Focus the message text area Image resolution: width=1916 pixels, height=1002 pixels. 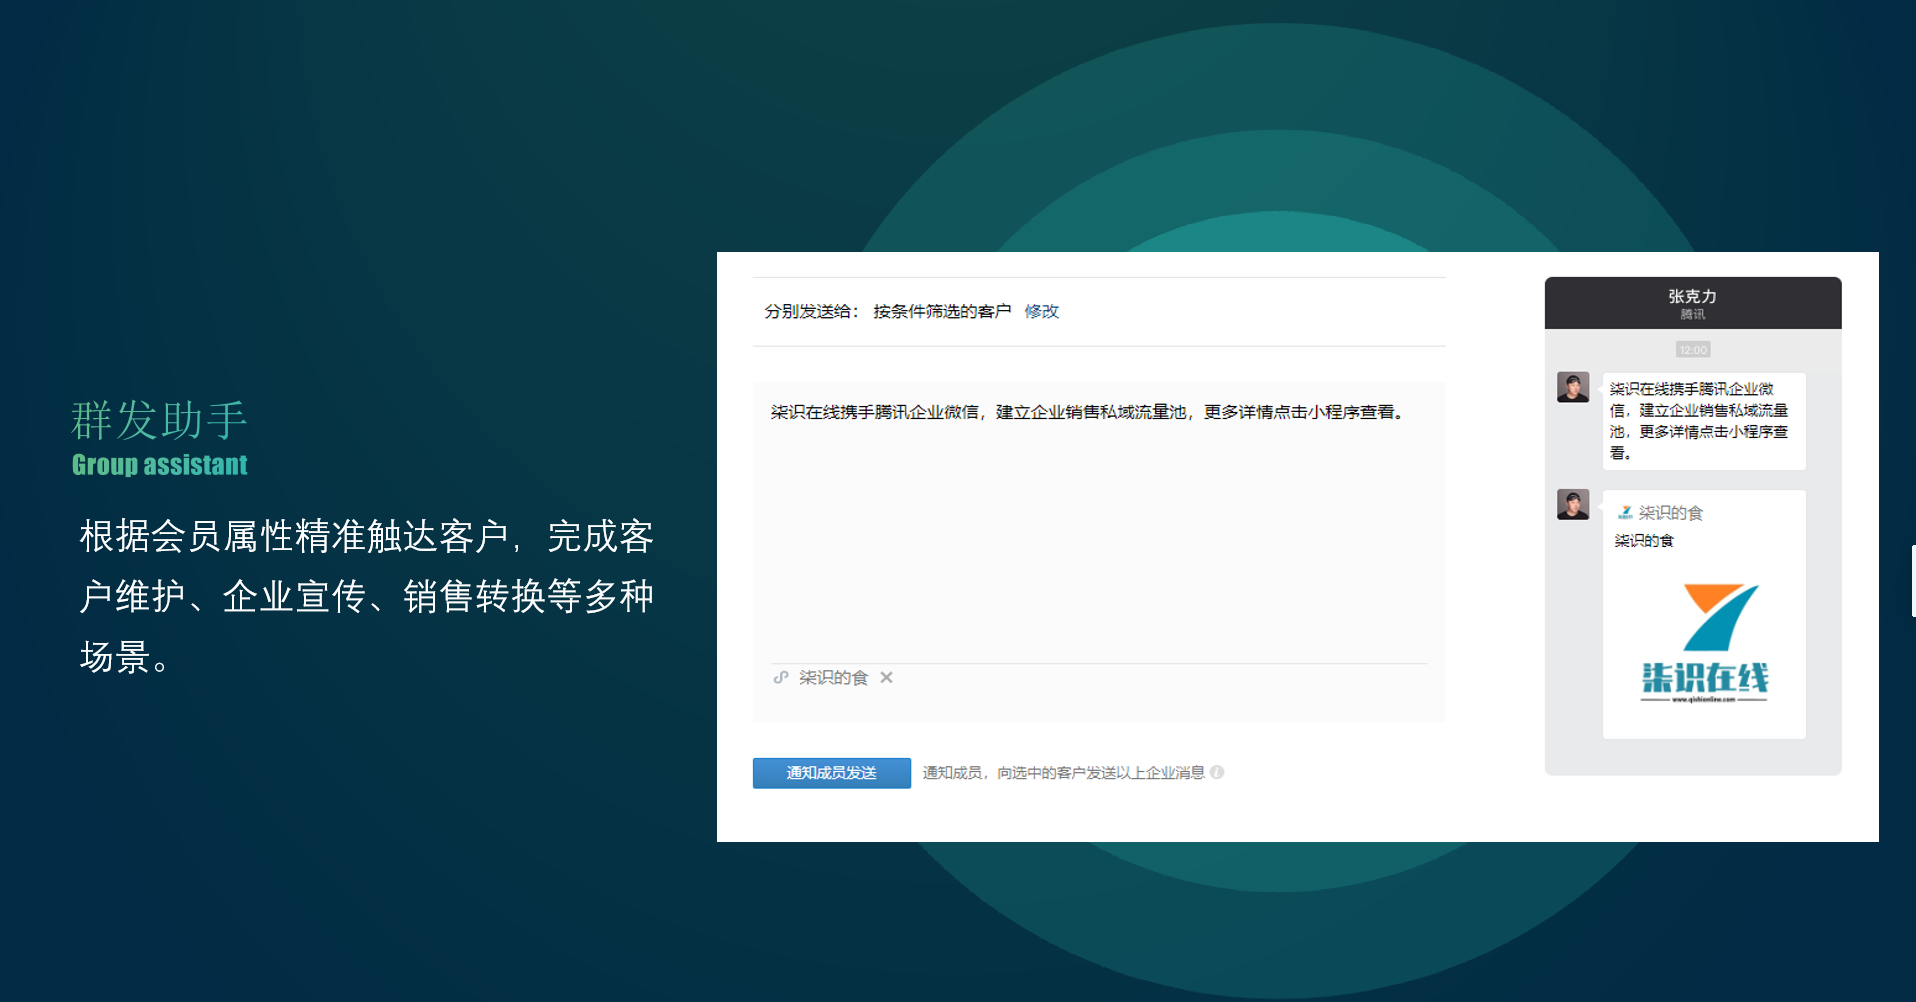point(1098,520)
